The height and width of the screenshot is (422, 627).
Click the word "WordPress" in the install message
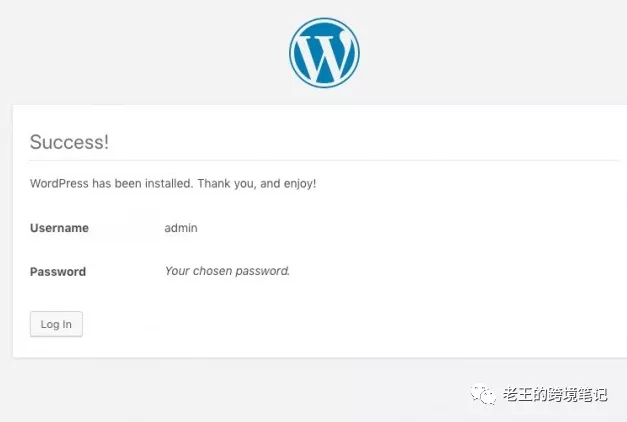[59, 184]
